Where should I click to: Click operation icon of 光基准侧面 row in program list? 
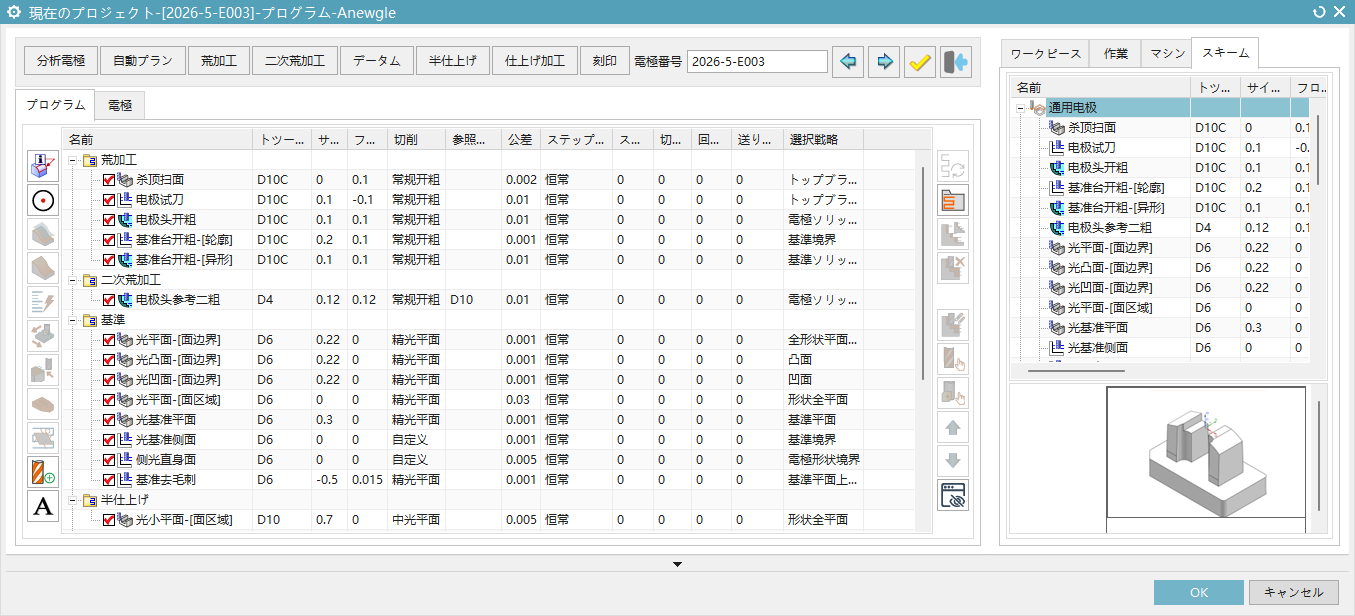coord(126,440)
